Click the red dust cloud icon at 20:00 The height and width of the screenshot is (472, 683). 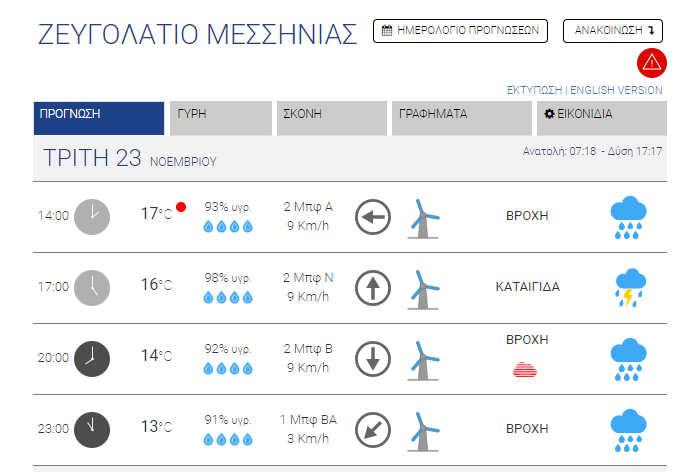526,370
